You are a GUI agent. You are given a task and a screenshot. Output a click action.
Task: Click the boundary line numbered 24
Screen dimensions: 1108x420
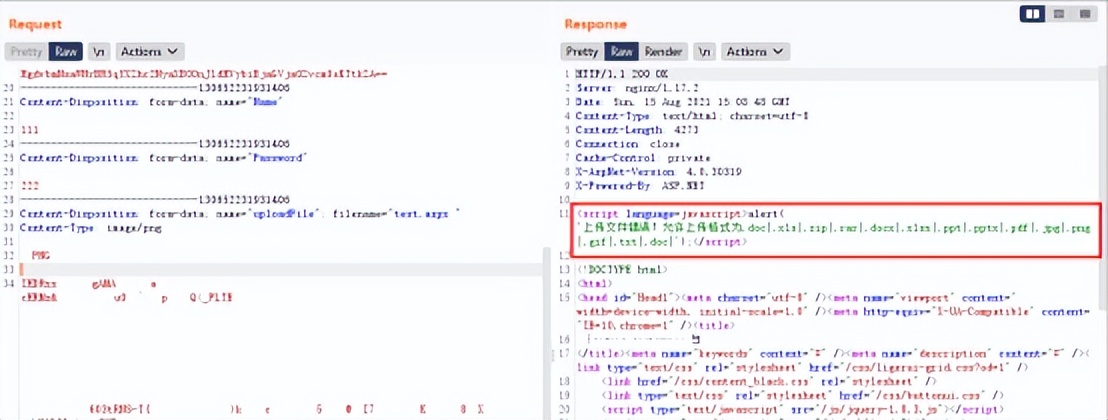154,144
